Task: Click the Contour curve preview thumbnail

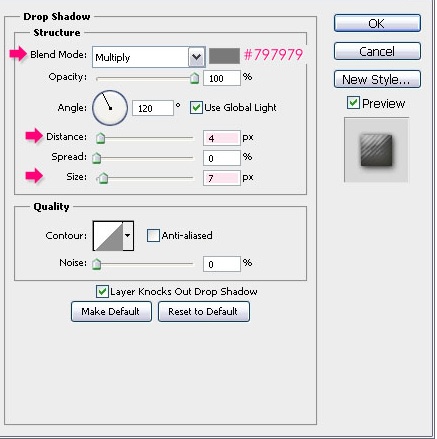Action: (108, 236)
